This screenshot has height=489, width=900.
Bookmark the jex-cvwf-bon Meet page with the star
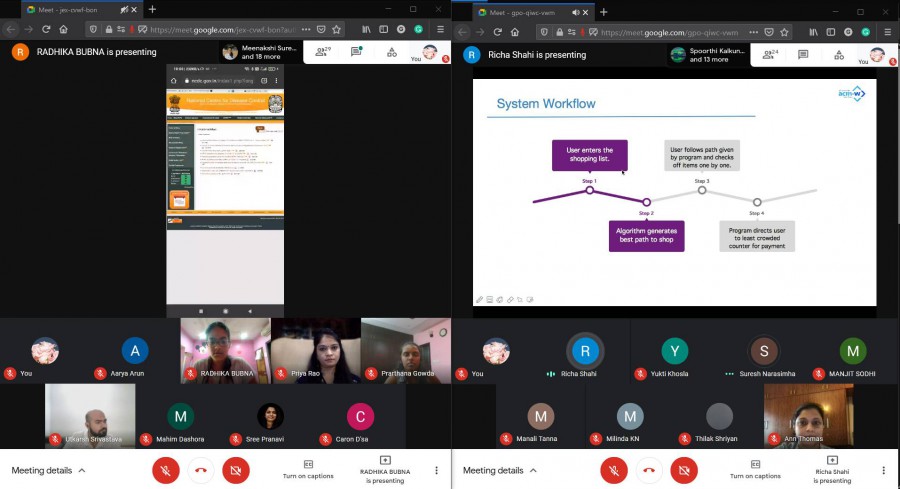point(337,30)
